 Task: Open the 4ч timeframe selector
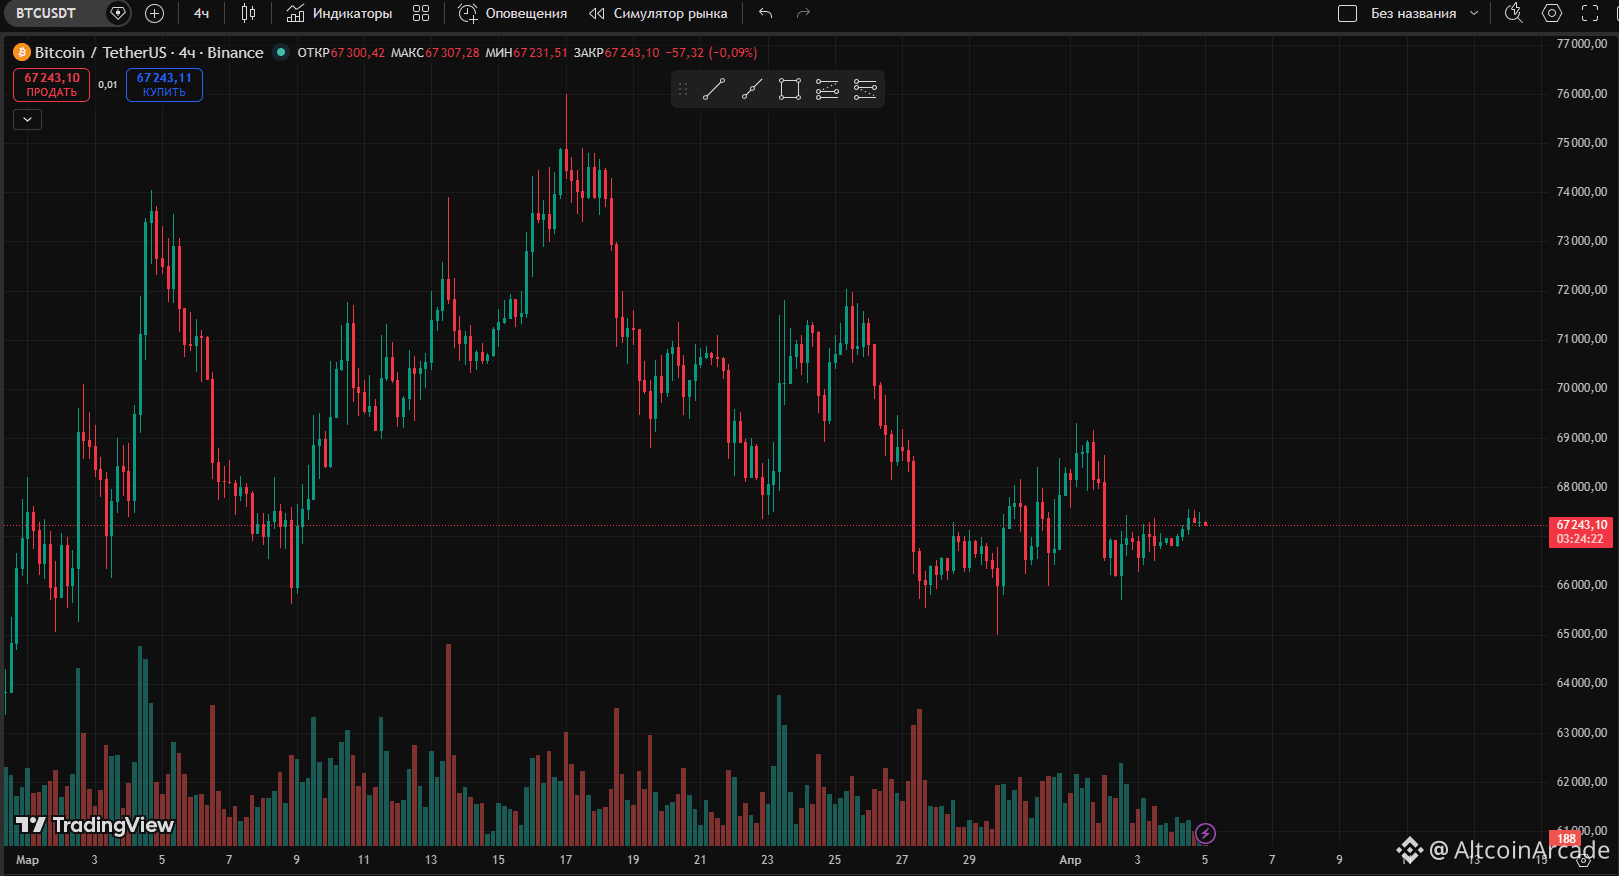[x=202, y=13]
